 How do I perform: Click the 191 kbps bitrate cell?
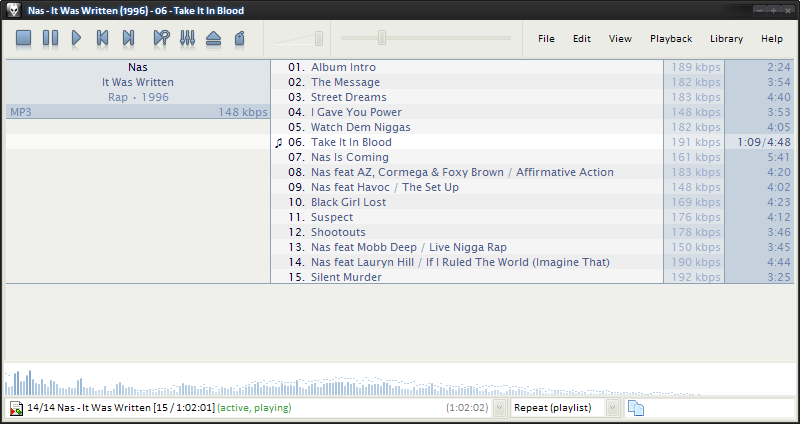pos(696,142)
